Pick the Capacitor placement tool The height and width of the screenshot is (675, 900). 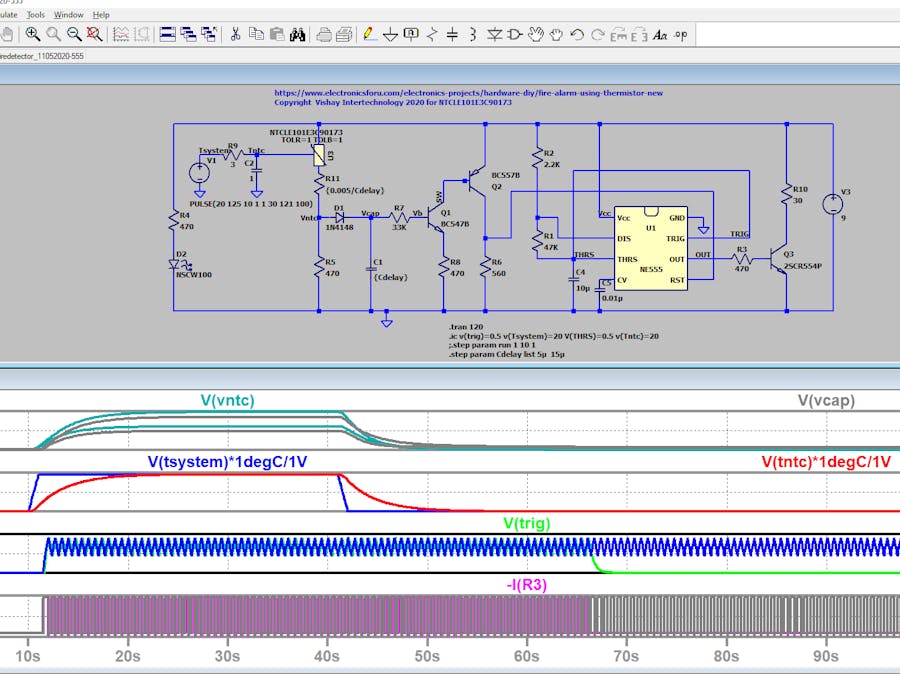click(x=452, y=34)
